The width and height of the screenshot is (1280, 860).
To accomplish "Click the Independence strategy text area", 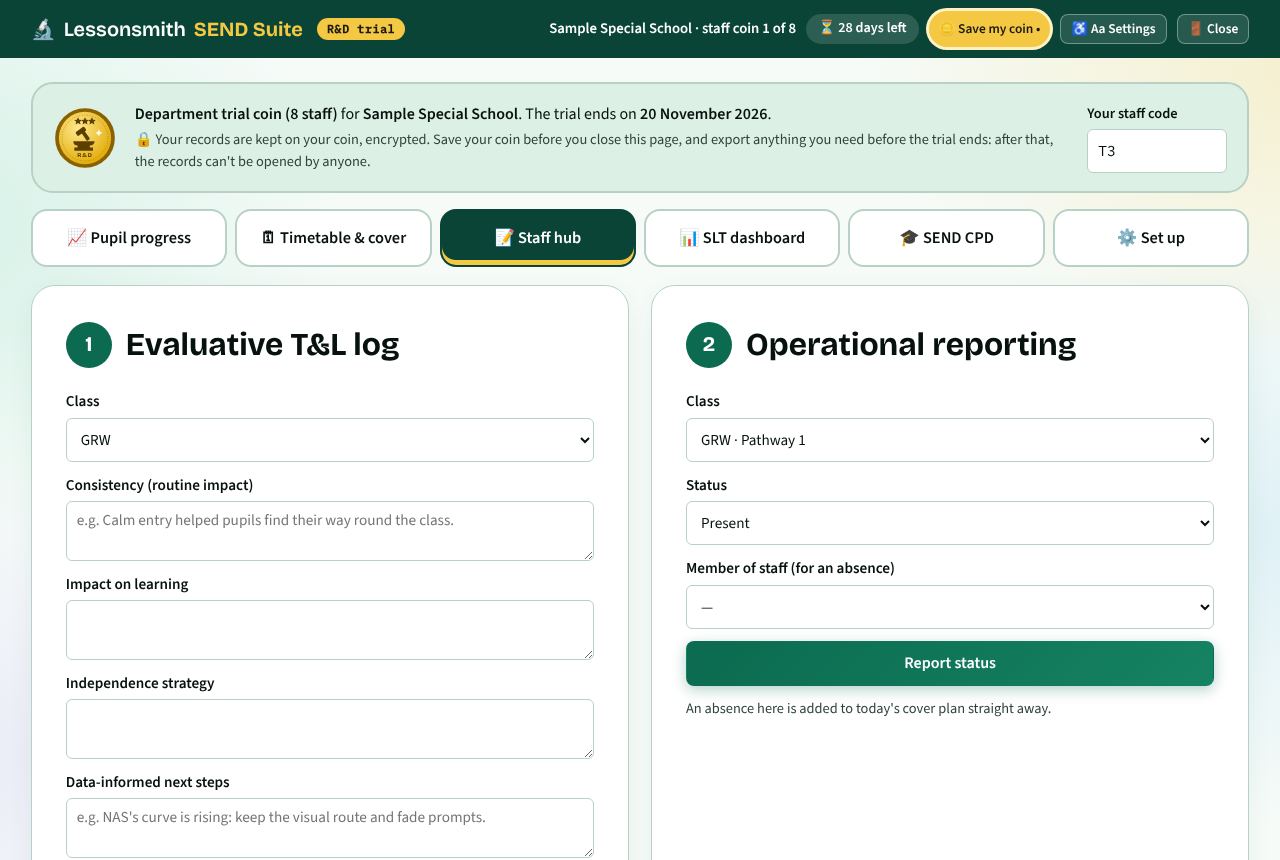I will 330,729.
